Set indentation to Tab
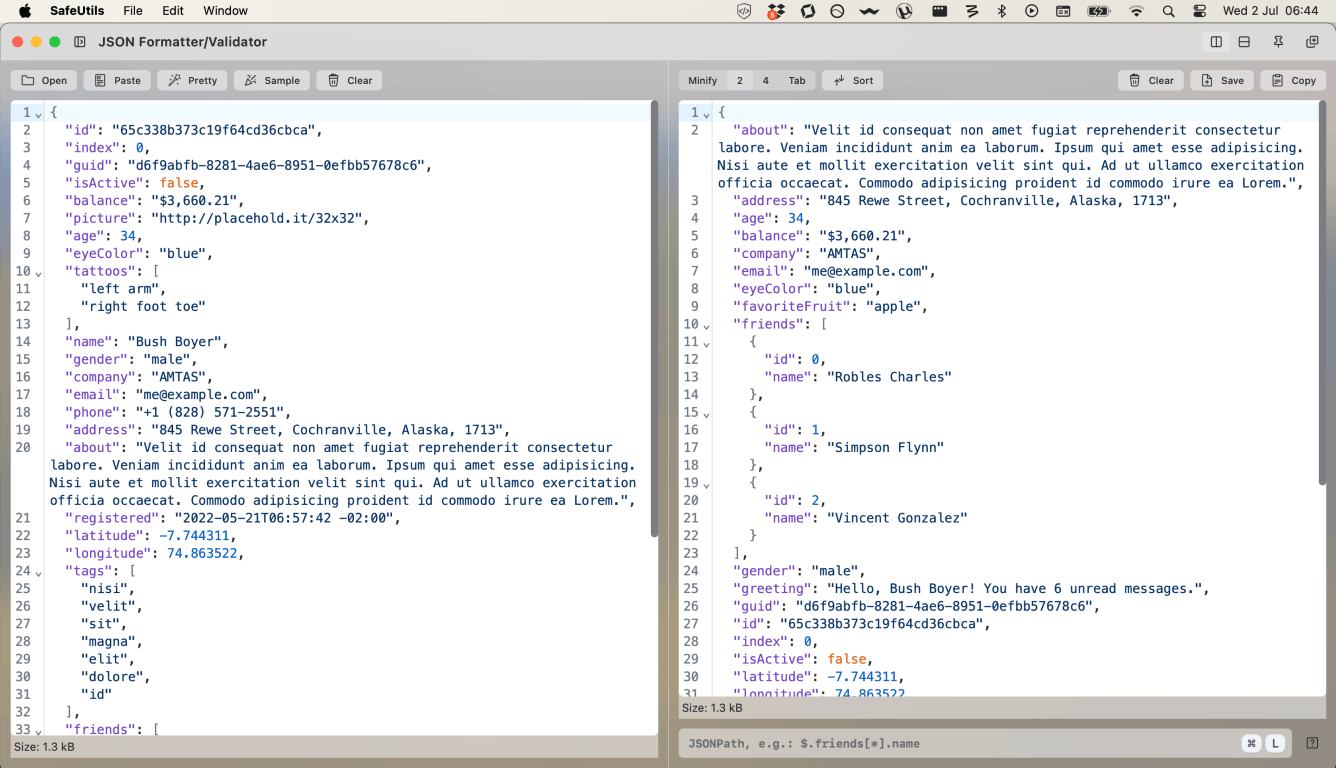Viewport: 1336px width, 768px height. 797,81
